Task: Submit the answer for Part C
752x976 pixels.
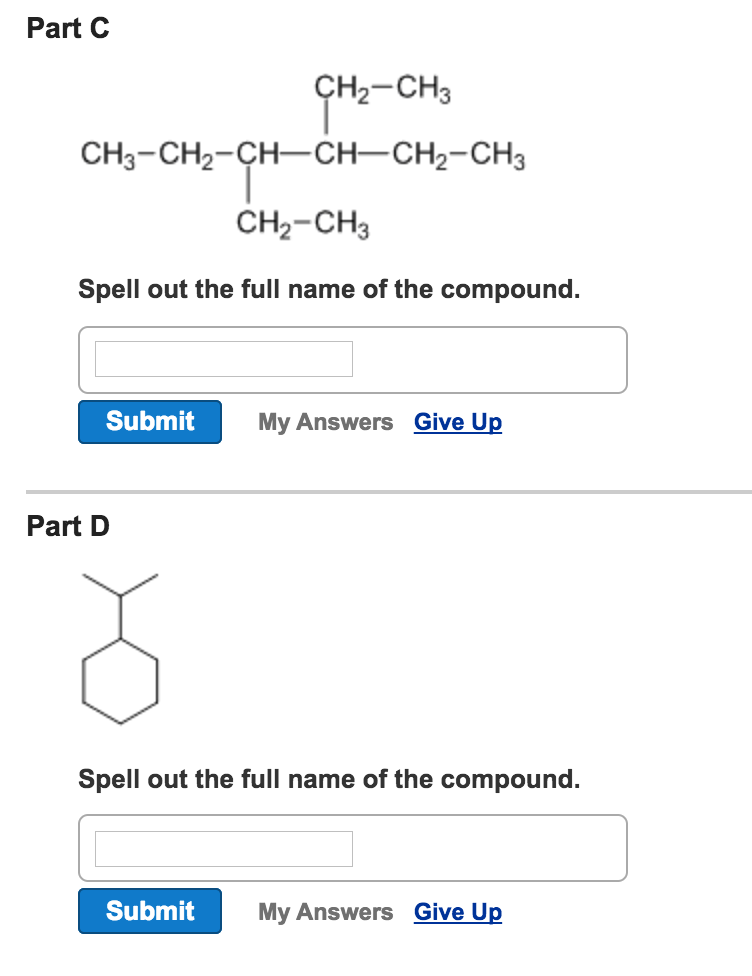Action: 149,421
